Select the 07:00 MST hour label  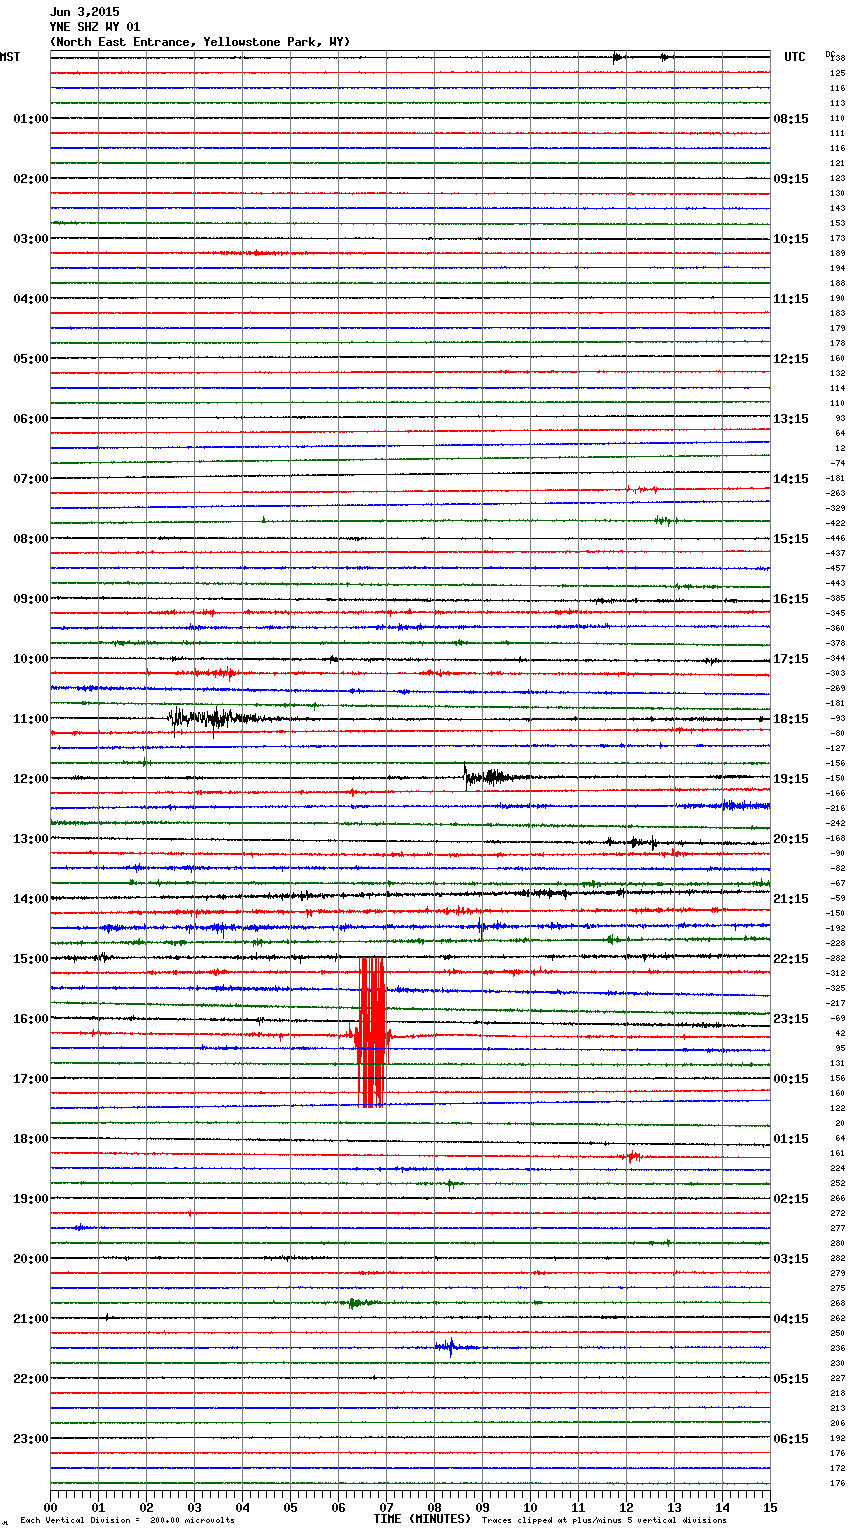pos(30,479)
